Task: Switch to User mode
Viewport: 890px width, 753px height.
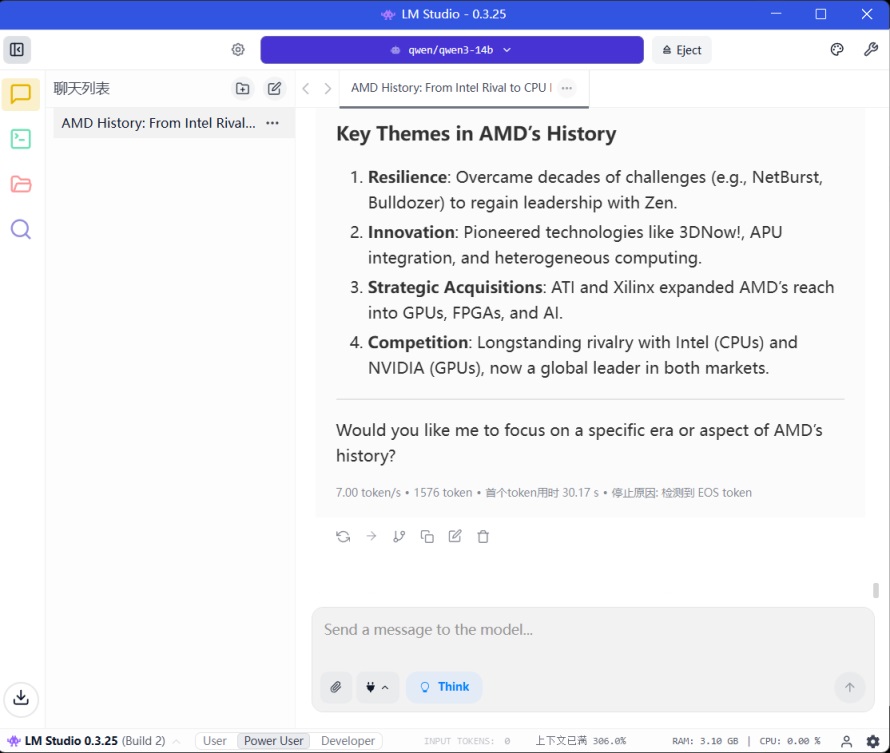Action: coord(215,741)
